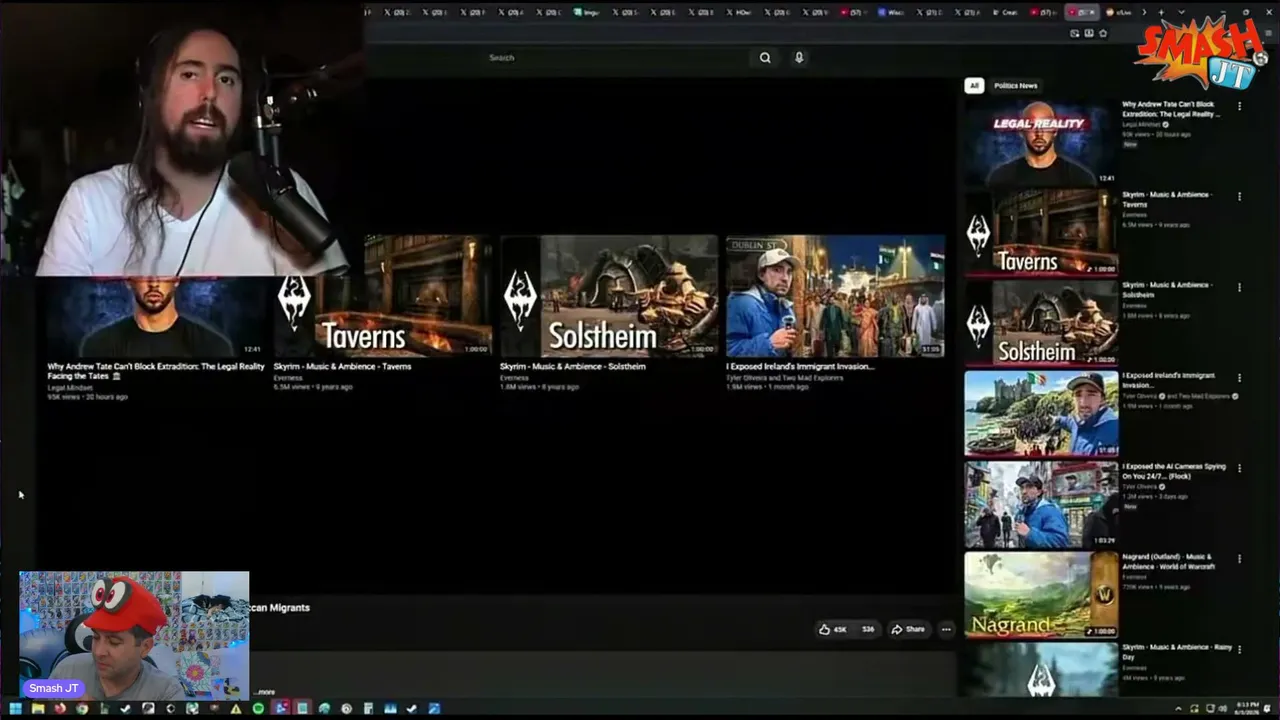Select the Politics News filter chip
Viewport: 1280px width, 720px height.
(x=1016, y=86)
